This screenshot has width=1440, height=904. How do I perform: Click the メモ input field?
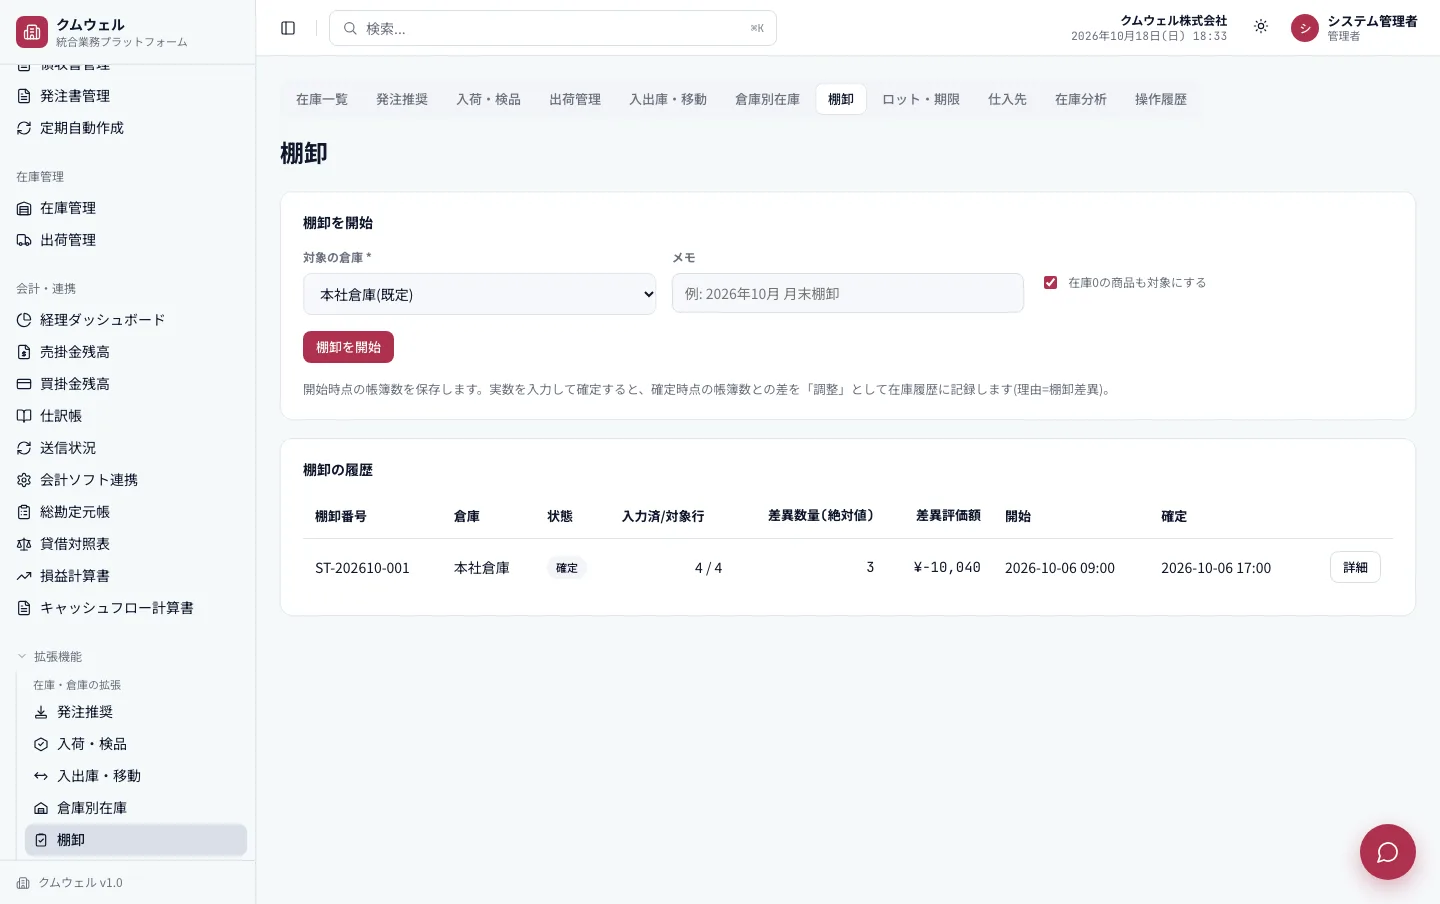[x=848, y=293]
